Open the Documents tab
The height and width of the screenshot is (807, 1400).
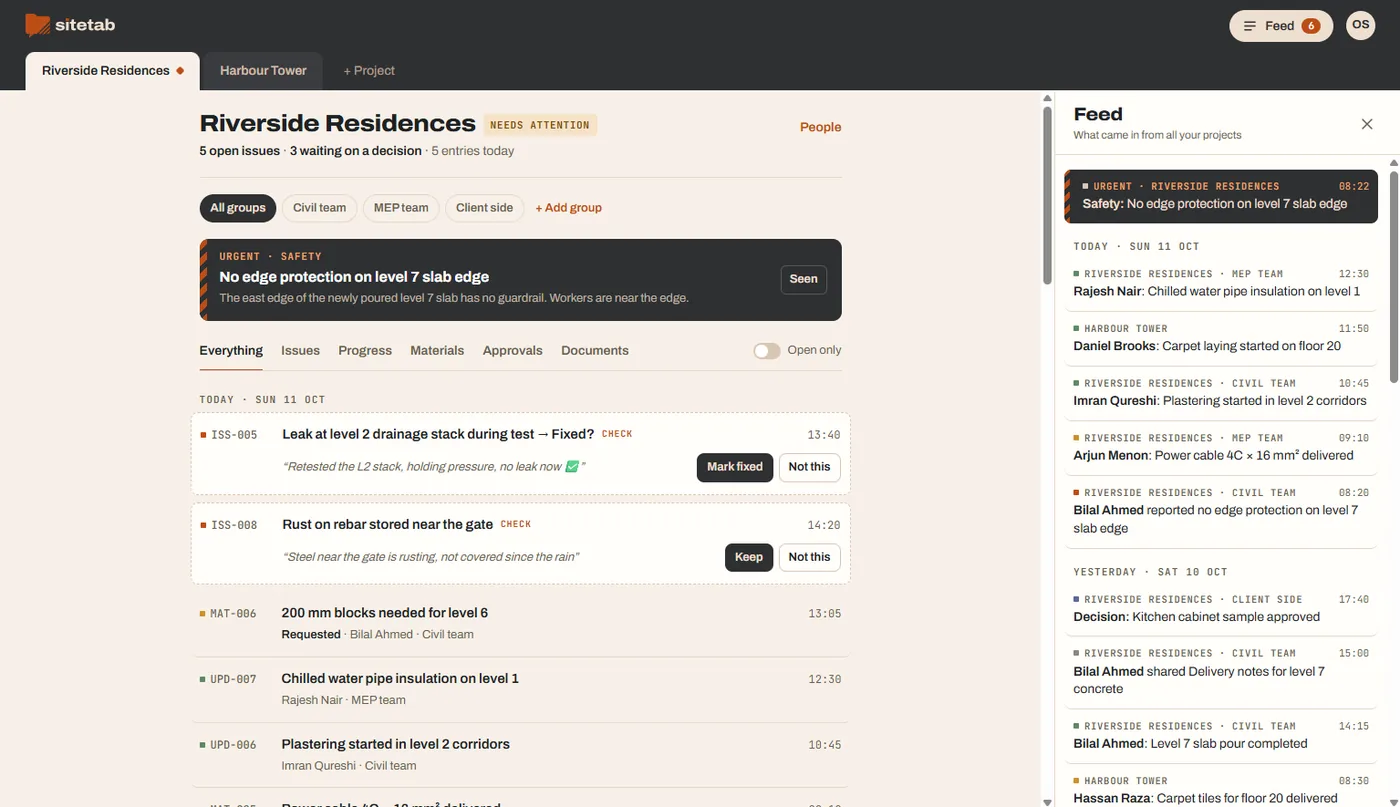pyautogui.click(x=595, y=351)
